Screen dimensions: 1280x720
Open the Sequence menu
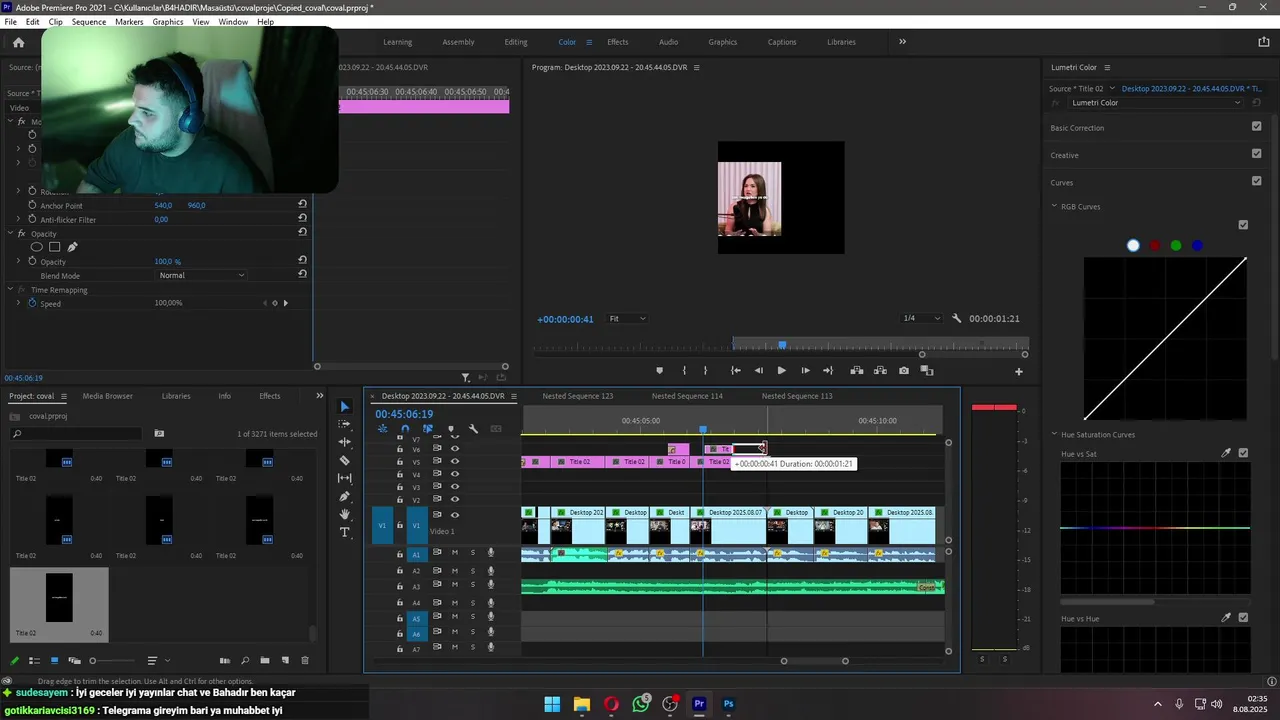click(88, 21)
